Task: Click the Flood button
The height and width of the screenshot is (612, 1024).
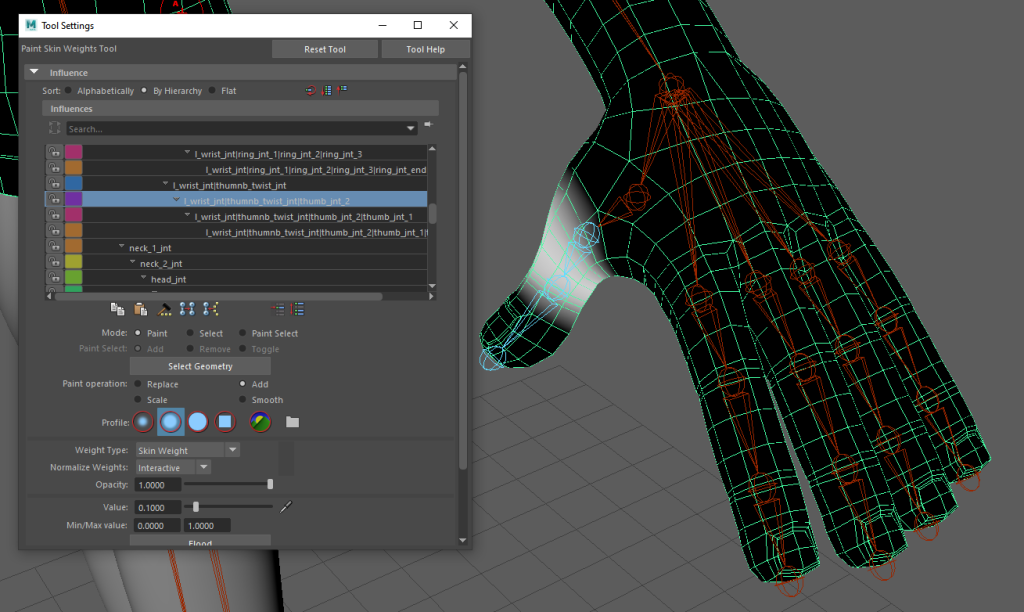Action: pyautogui.click(x=200, y=541)
